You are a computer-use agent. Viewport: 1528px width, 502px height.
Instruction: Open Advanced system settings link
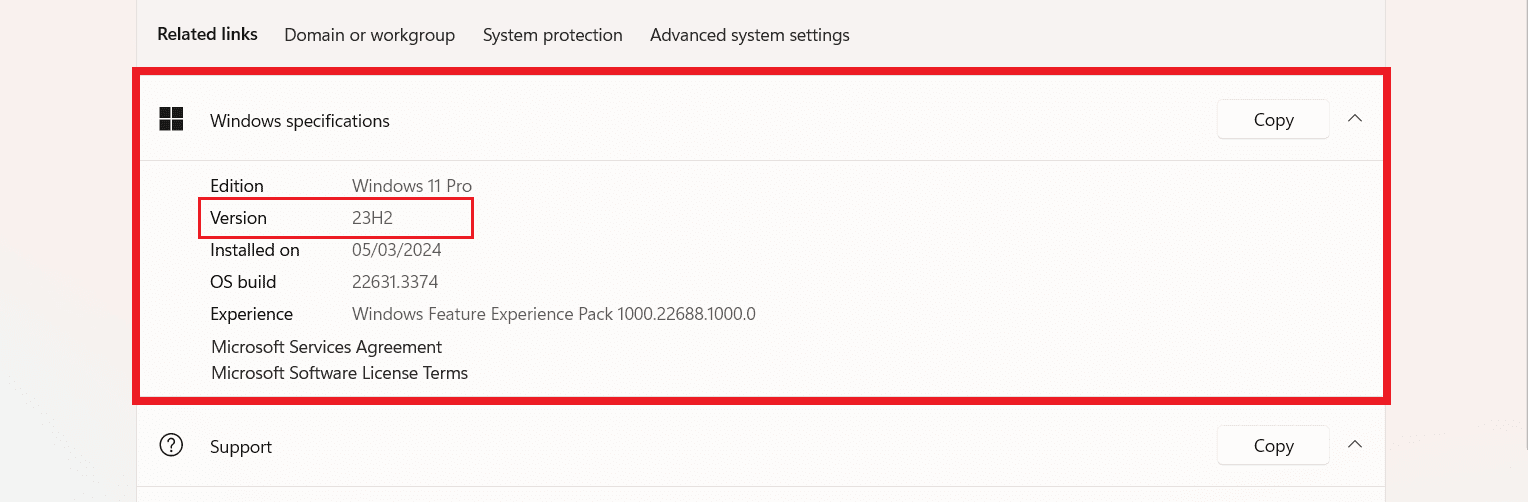pyautogui.click(x=749, y=35)
